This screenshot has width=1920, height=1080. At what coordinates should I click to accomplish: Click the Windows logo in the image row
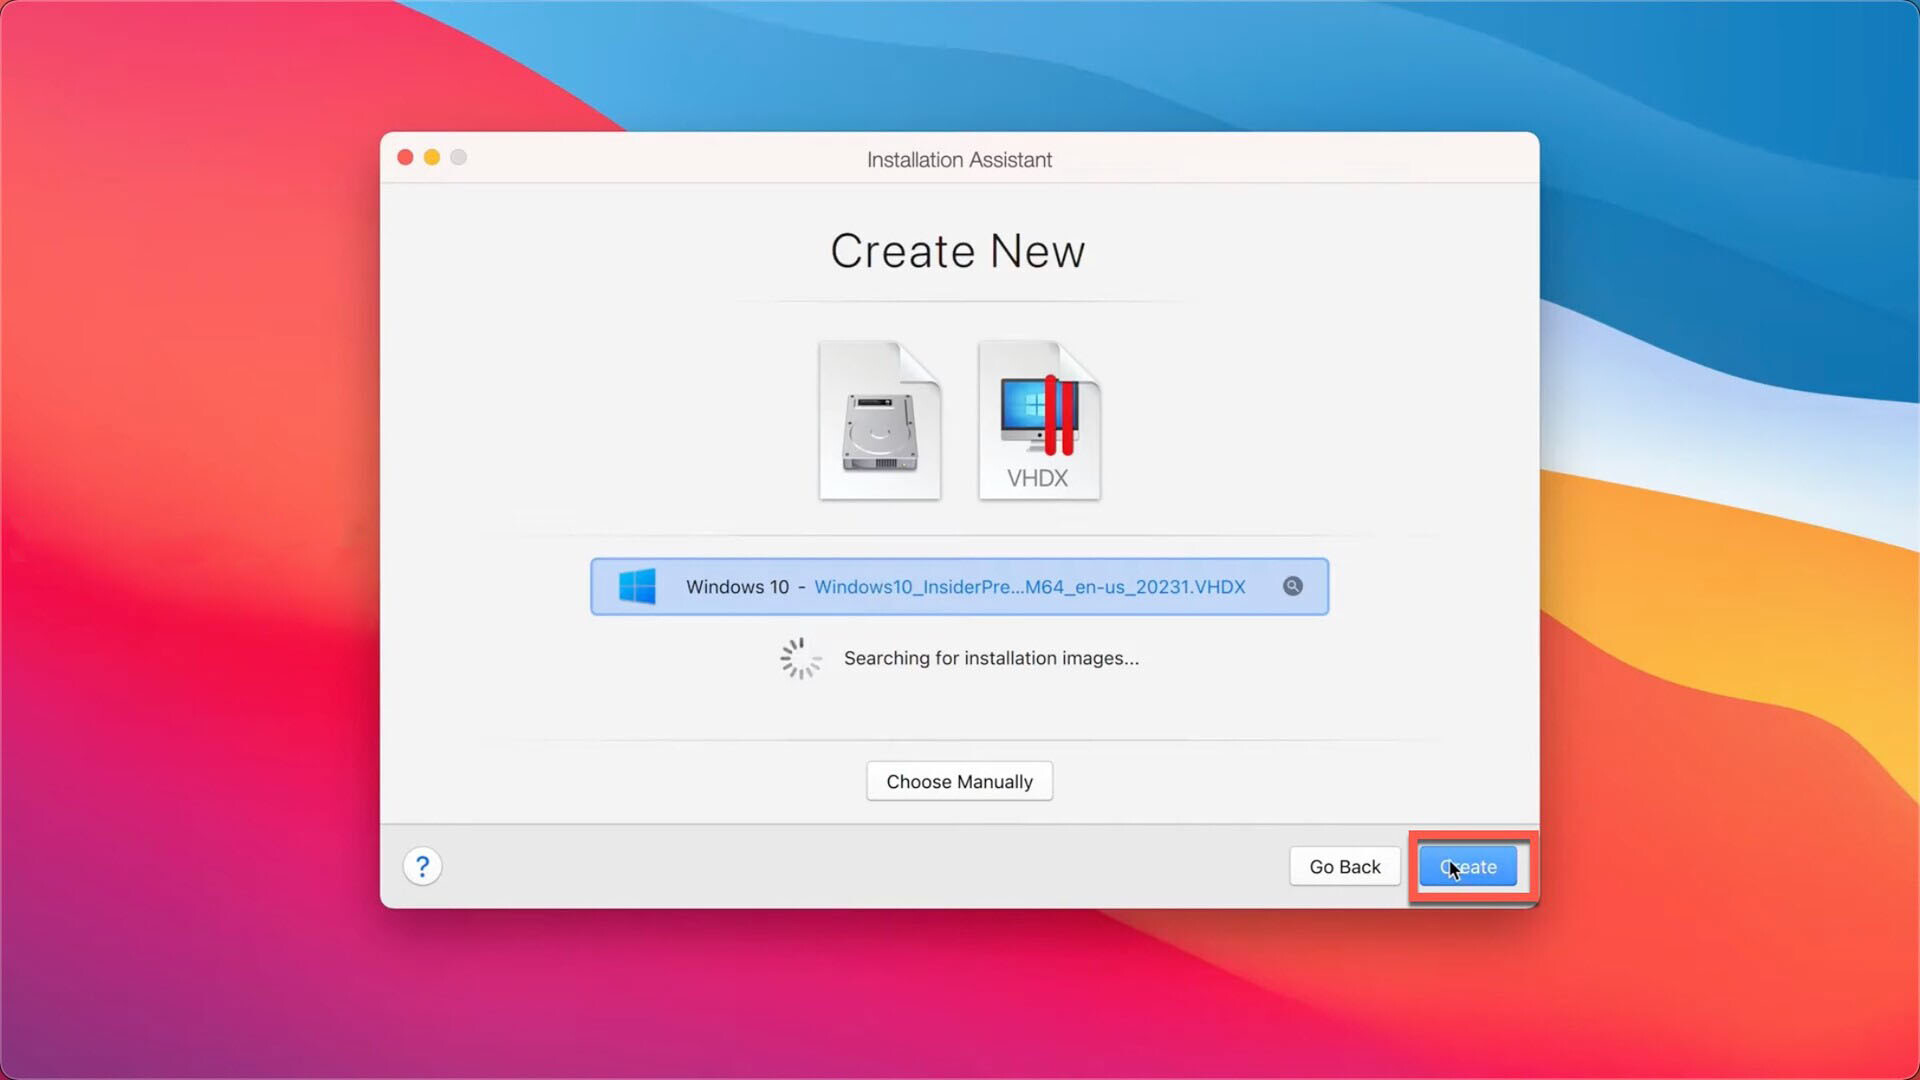pos(637,587)
